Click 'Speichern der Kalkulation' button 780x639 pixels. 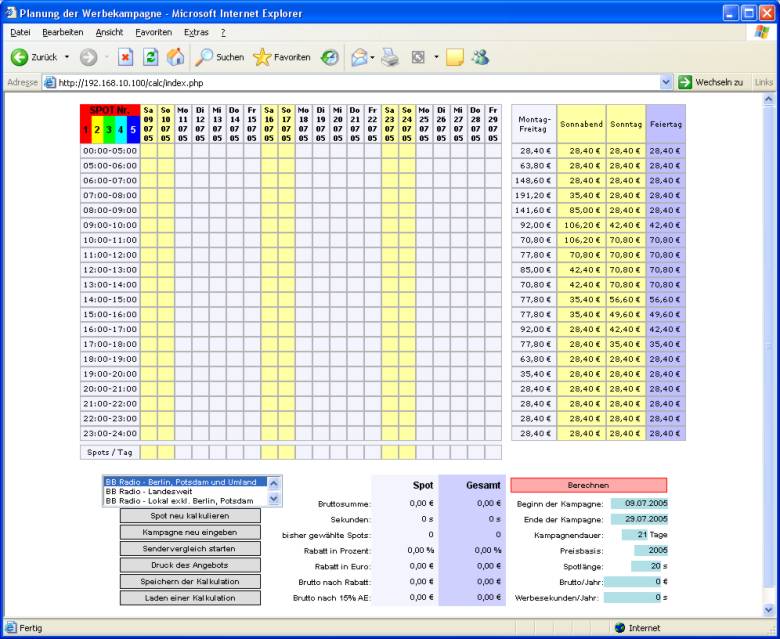190,581
